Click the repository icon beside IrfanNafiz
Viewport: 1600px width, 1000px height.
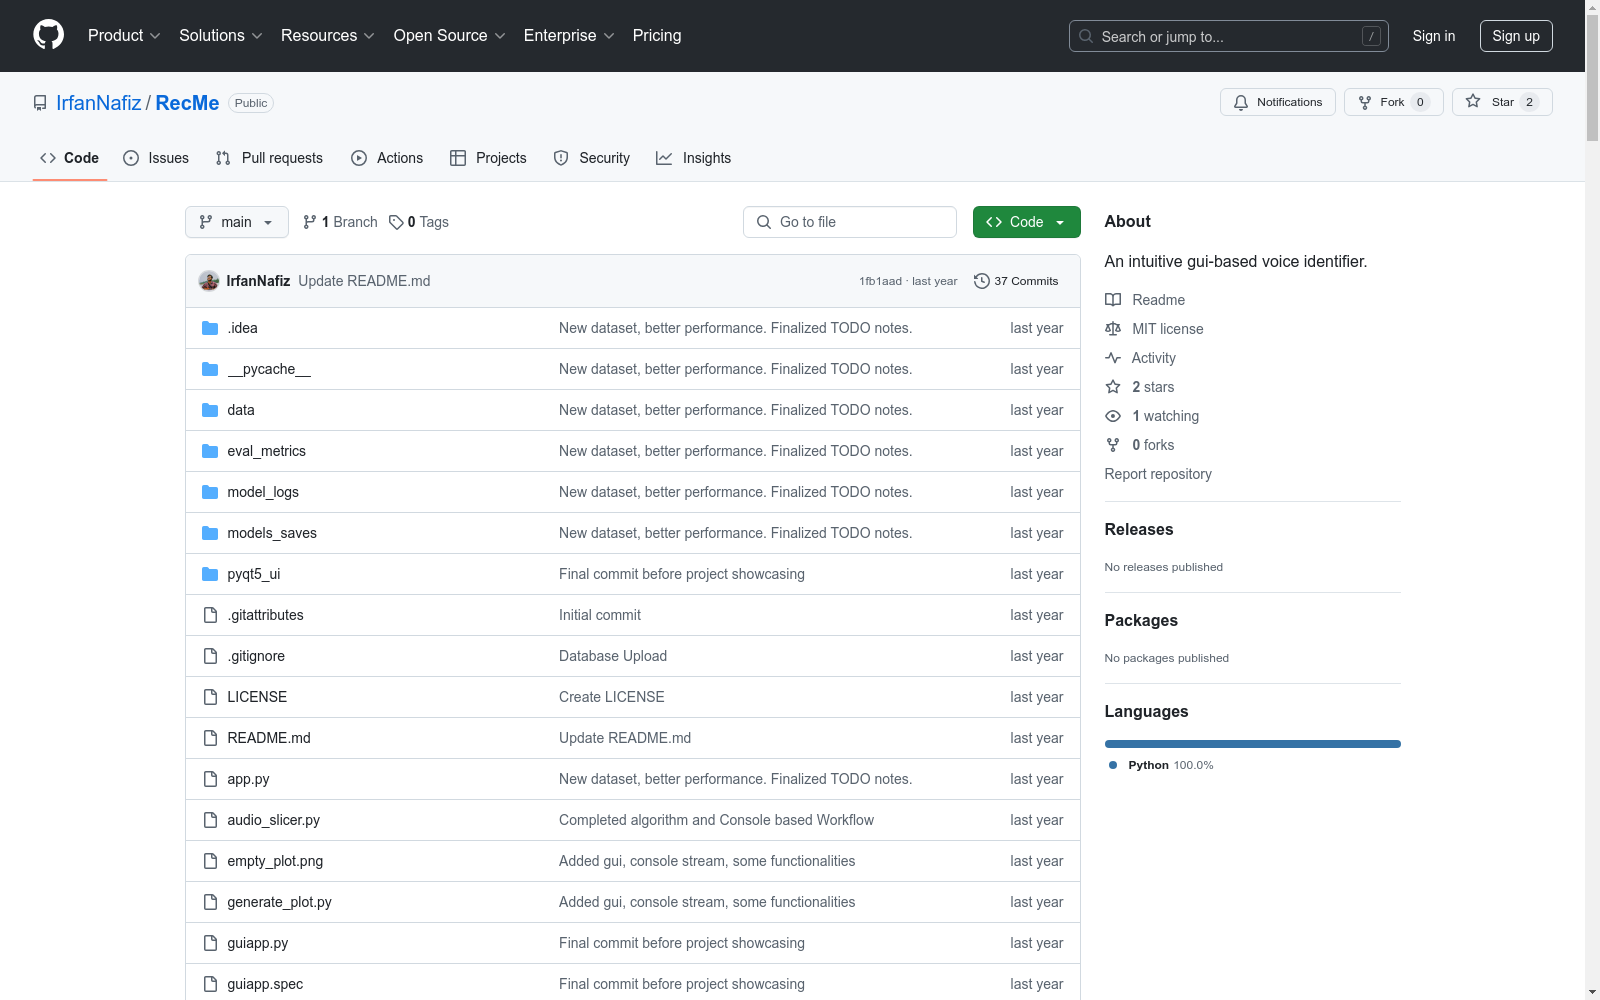coord(40,103)
